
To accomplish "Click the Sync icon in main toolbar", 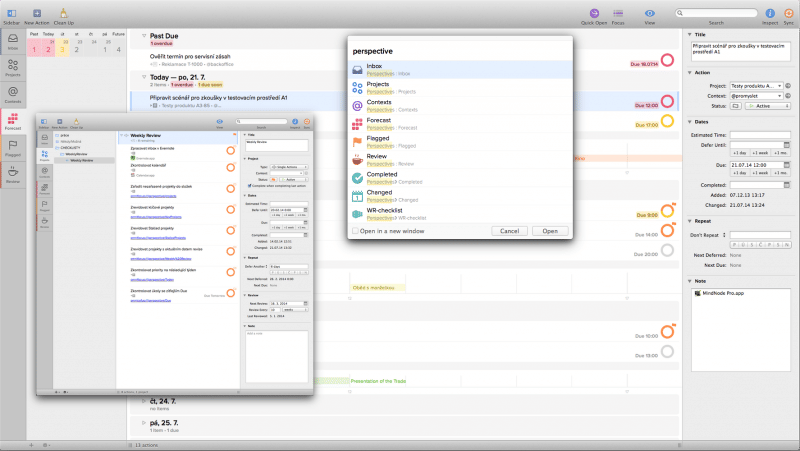I will click(787, 13).
